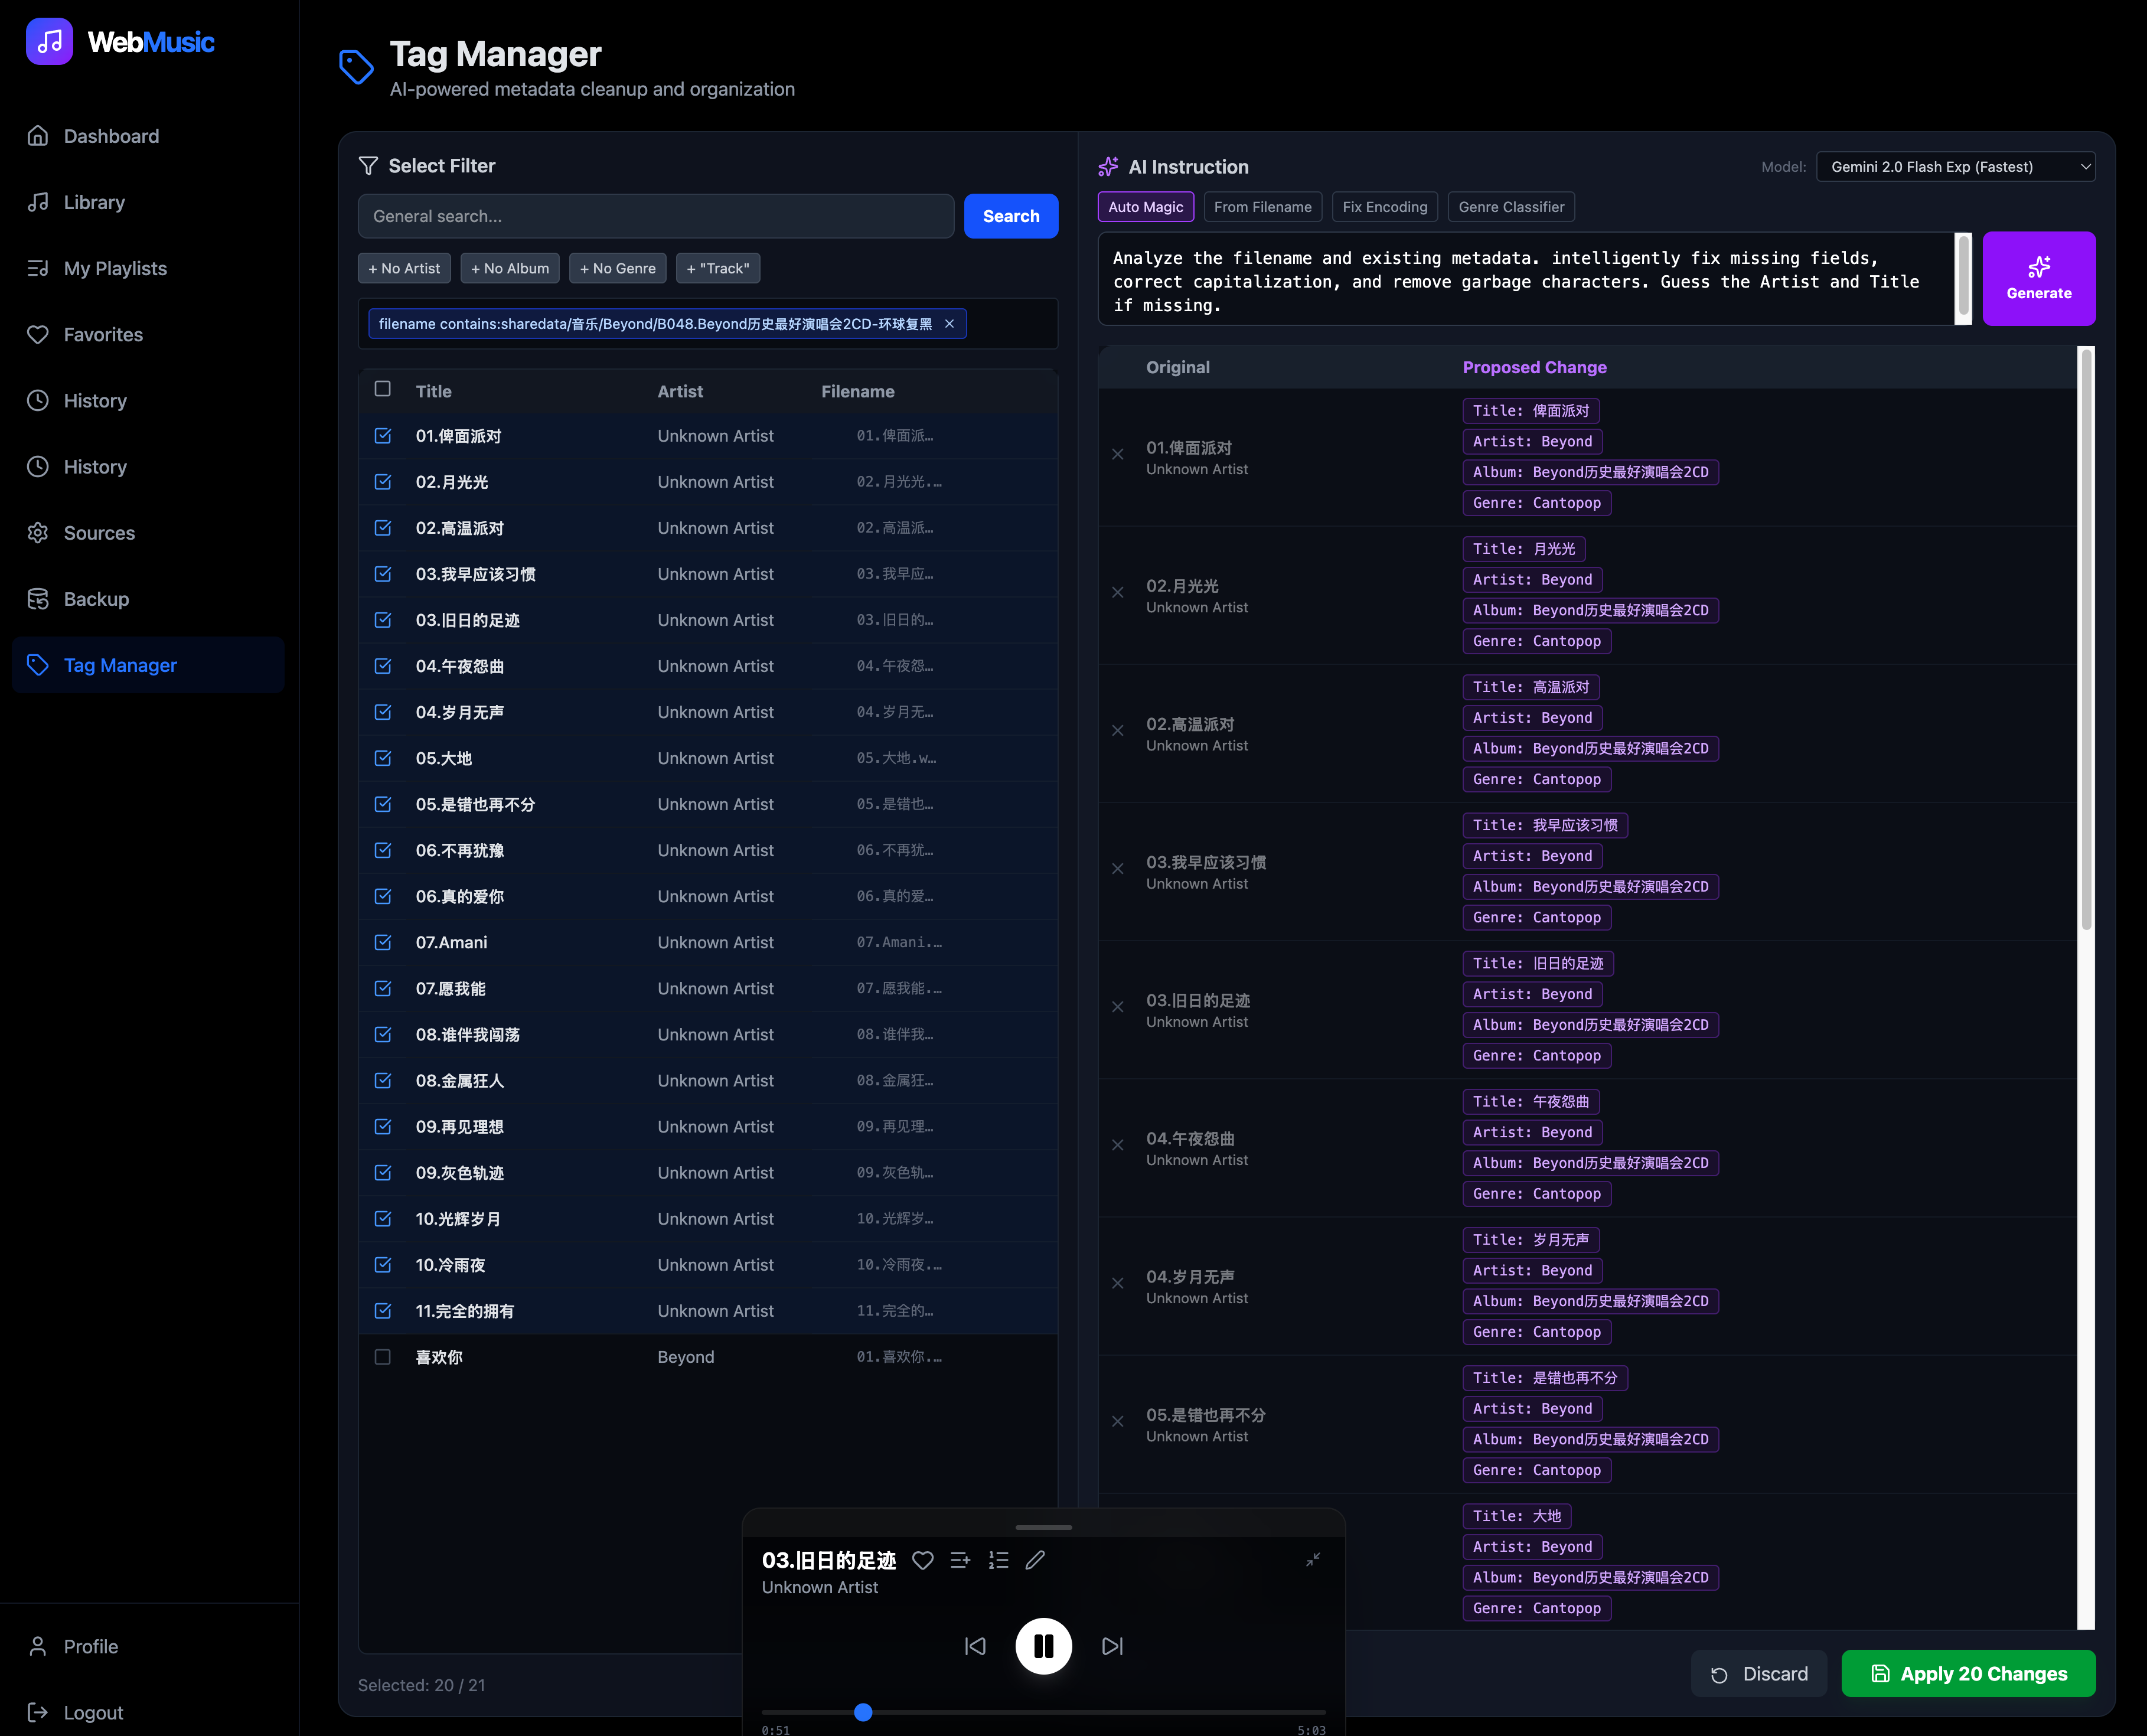Pause the currently playing song
Viewport: 2147px width, 1736px height.
pyautogui.click(x=1043, y=1646)
